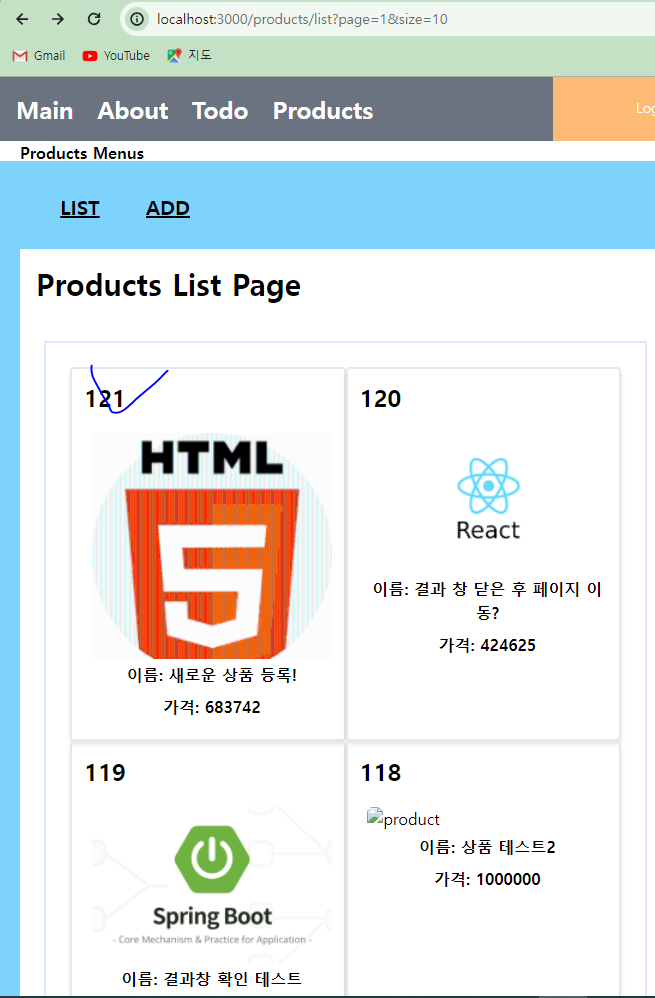Viewport: 655px width, 998px height.
Task: Select Products in the navigation bar
Action: 323,111
